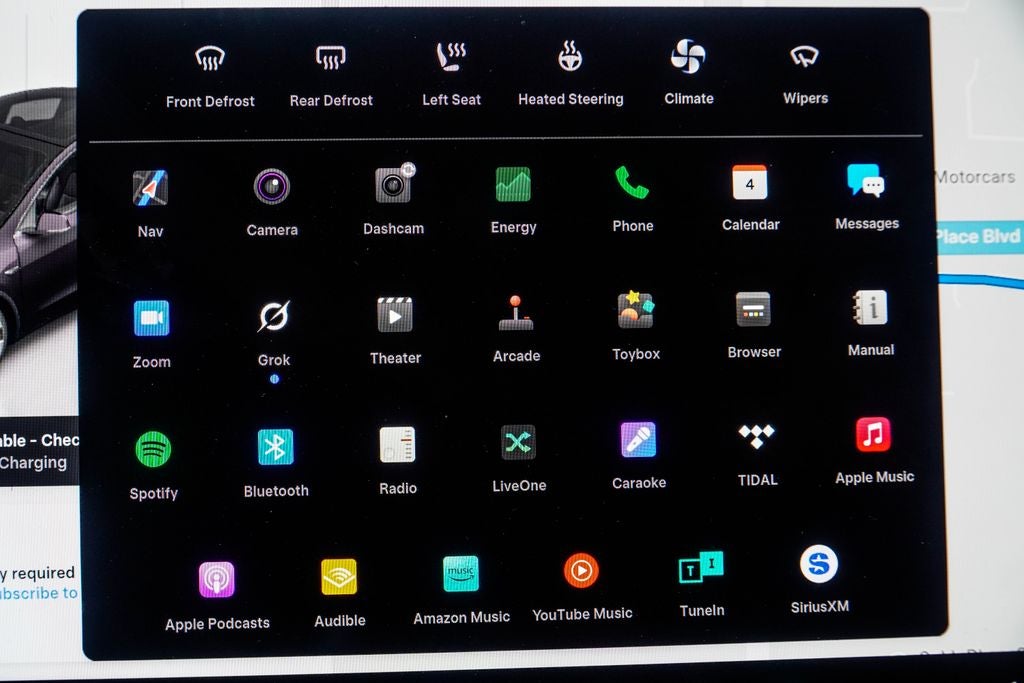Open the Energy app
Image resolution: width=1024 pixels, height=683 pixels.
(513, 185)
